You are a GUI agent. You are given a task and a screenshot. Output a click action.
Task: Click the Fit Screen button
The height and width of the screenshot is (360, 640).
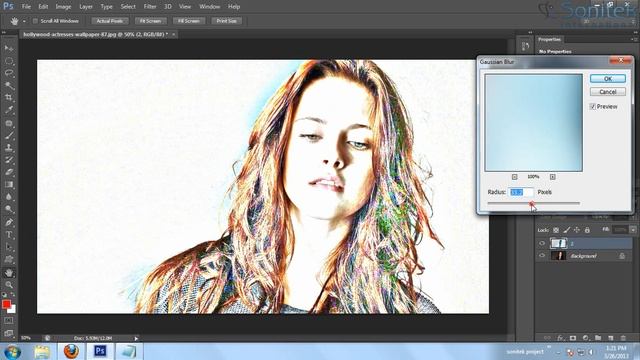(x=150, y=21)
